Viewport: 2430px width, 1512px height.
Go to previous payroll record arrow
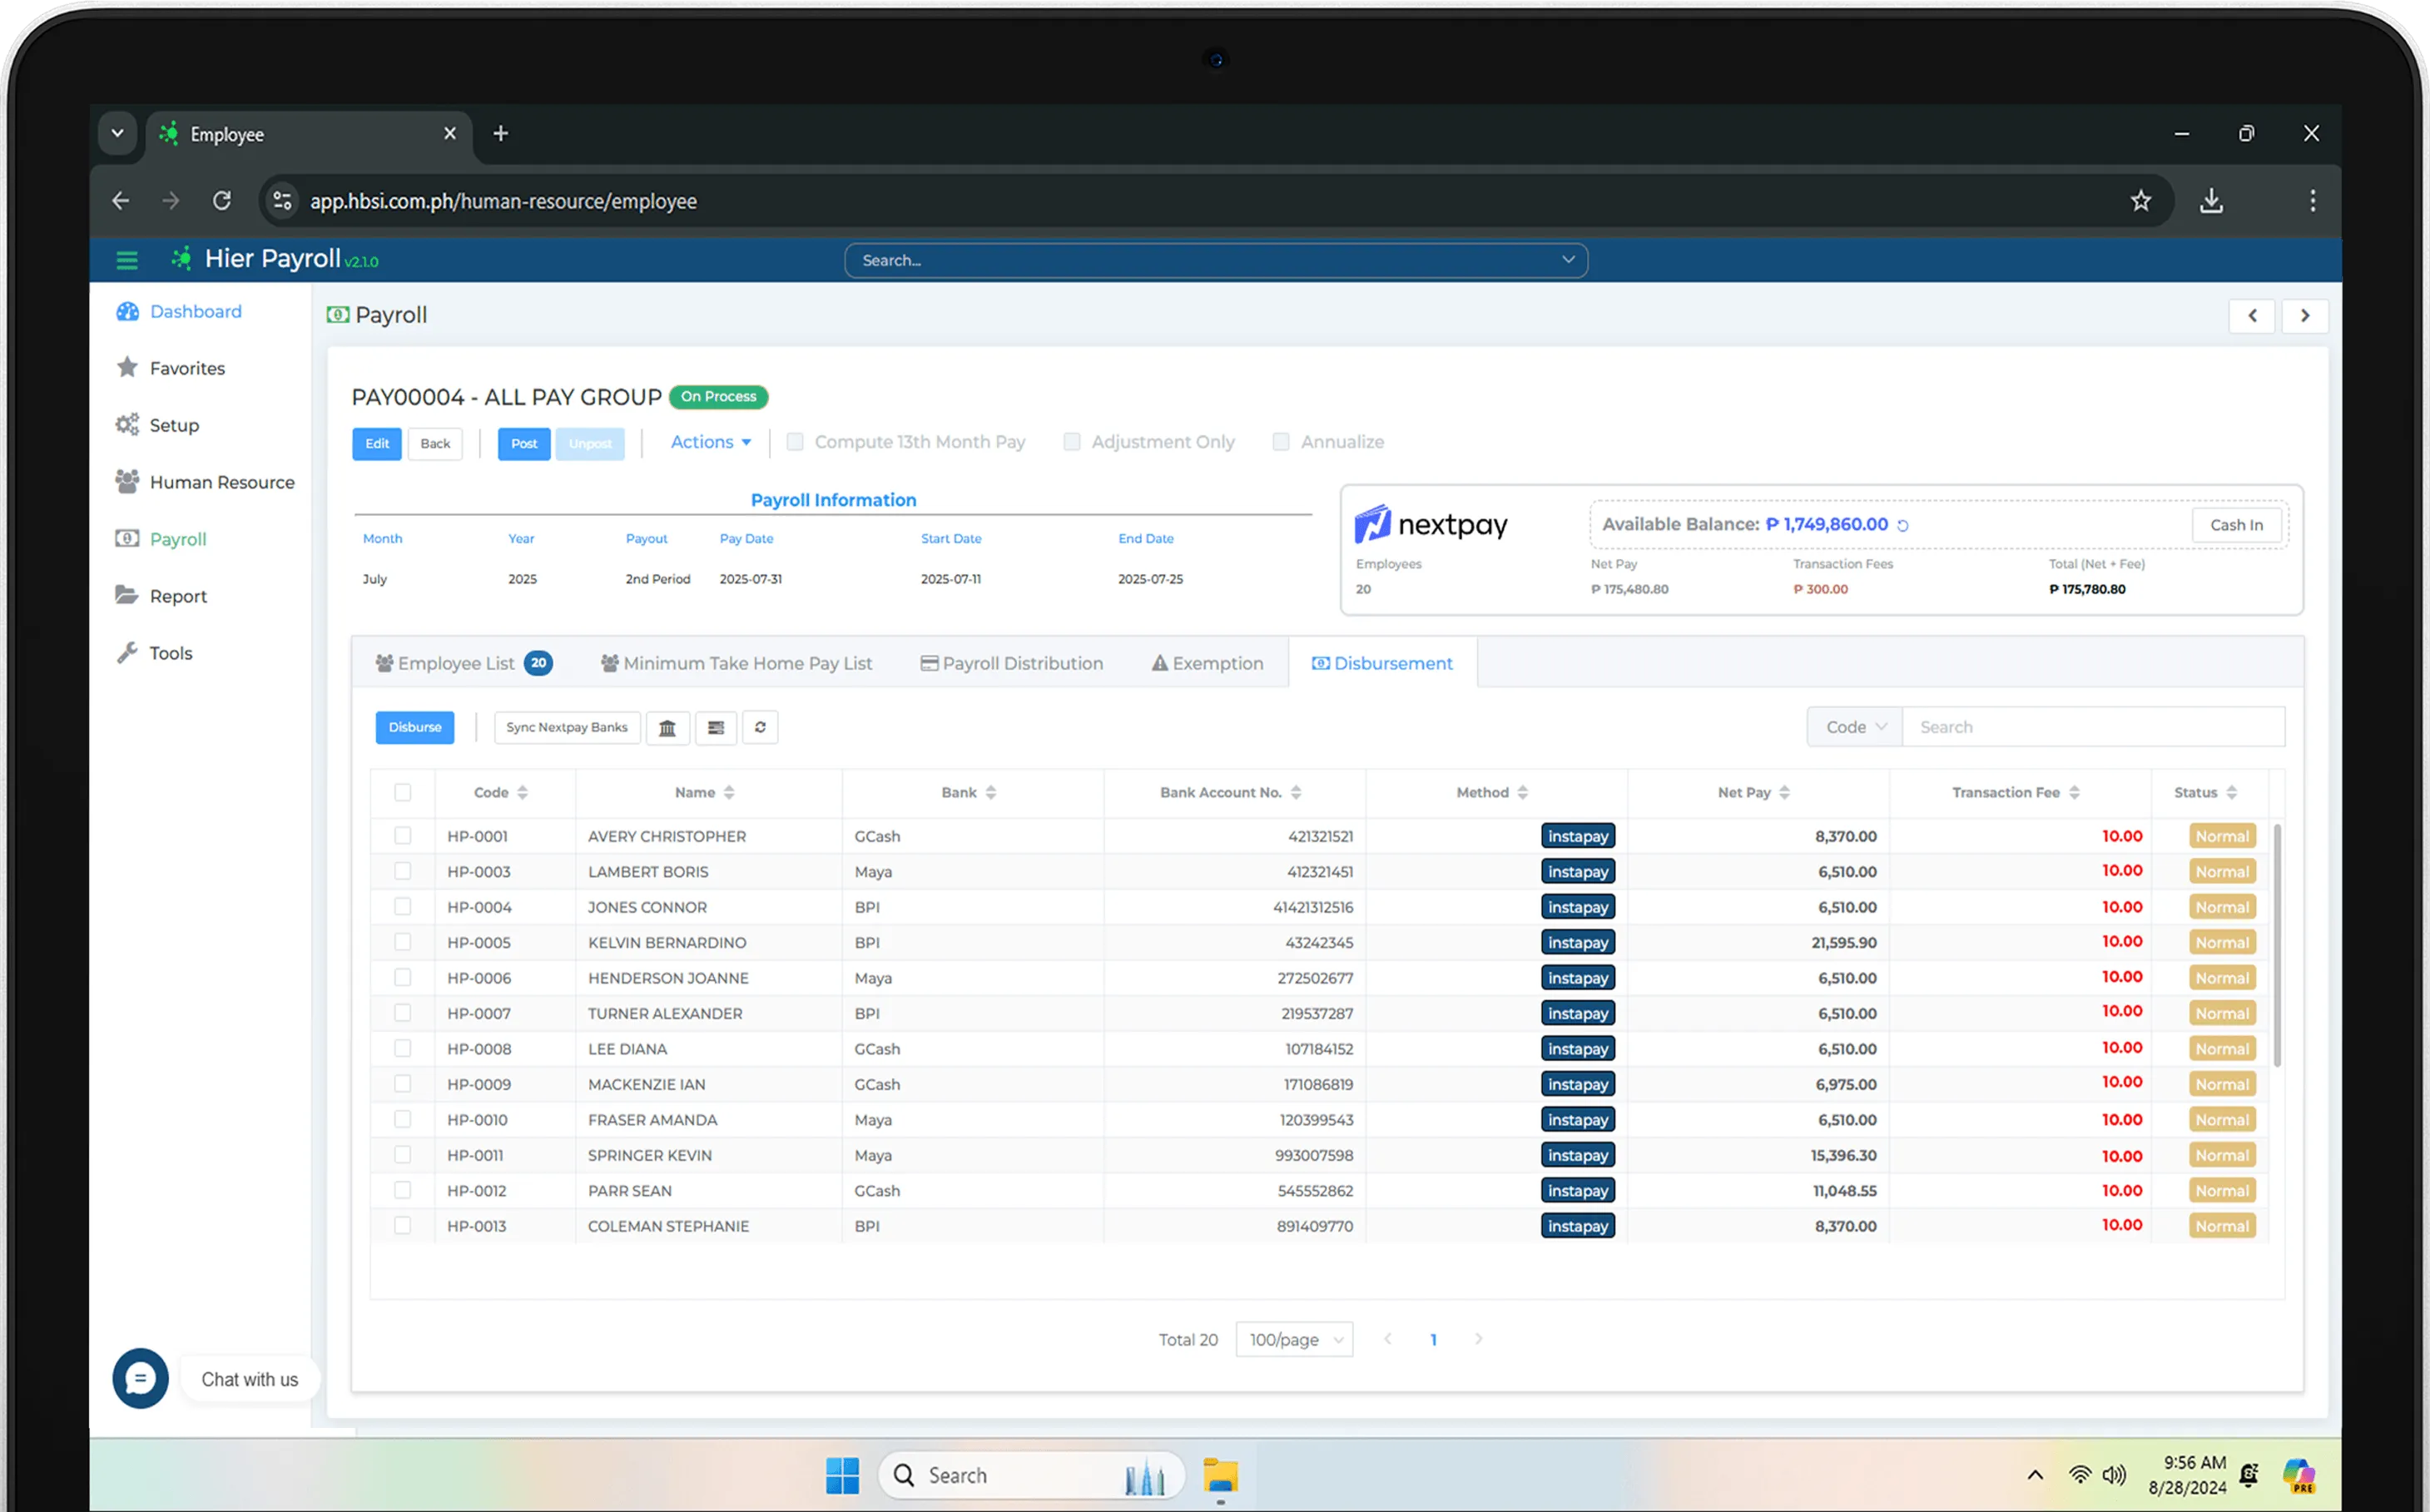tap(2252, 316)
